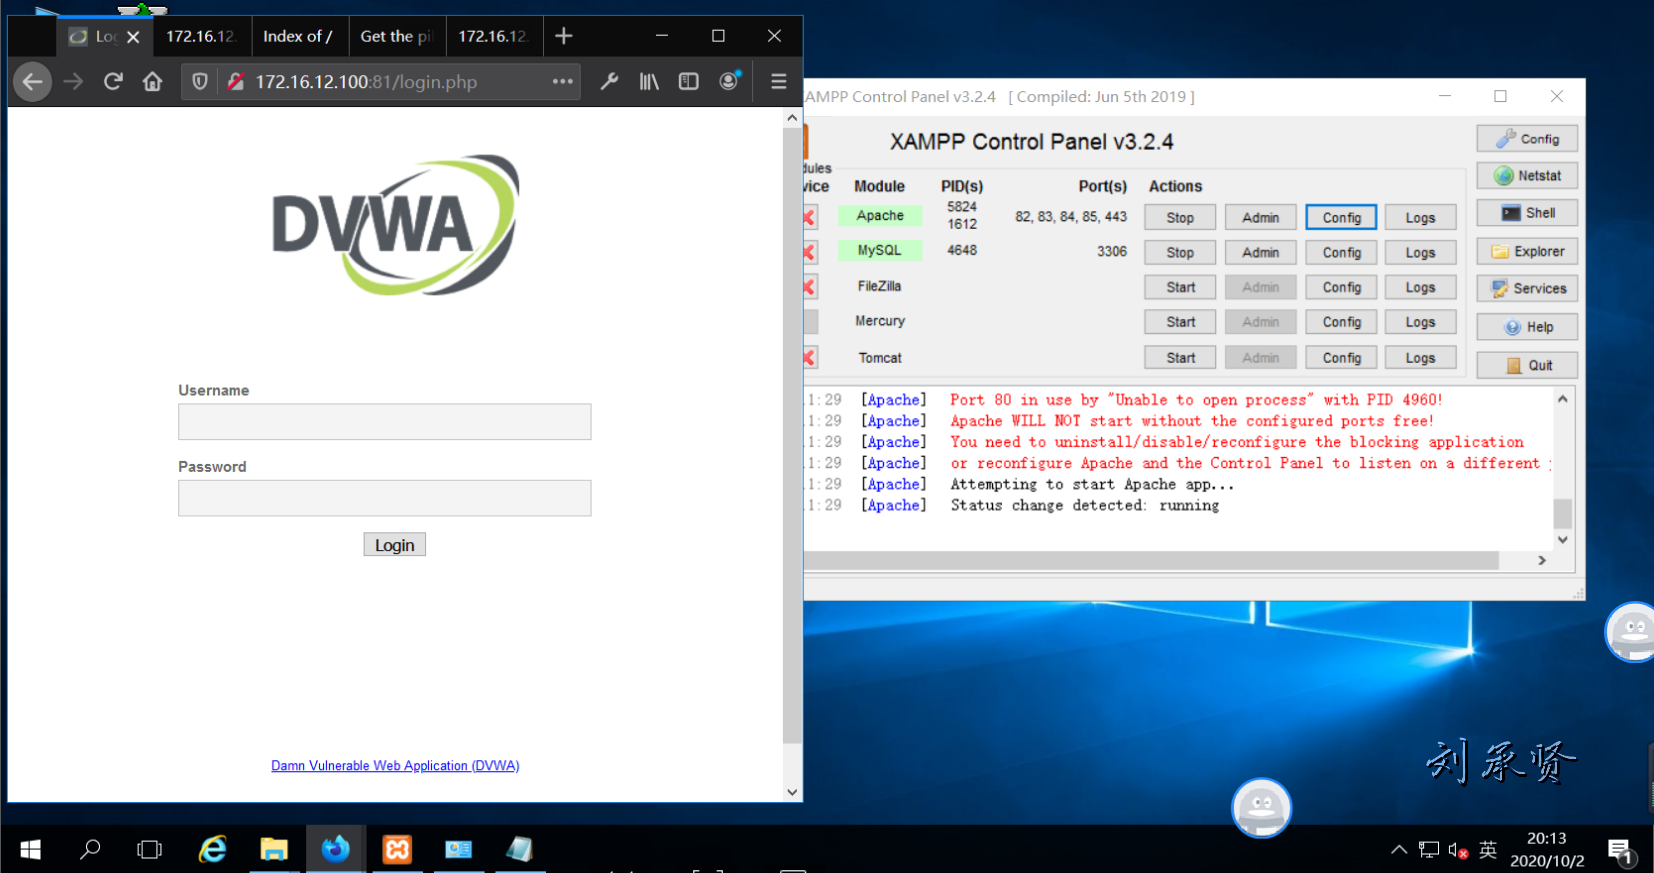
Task: Toggle Apache service install checkbox
Action: (x=810, y=217)
